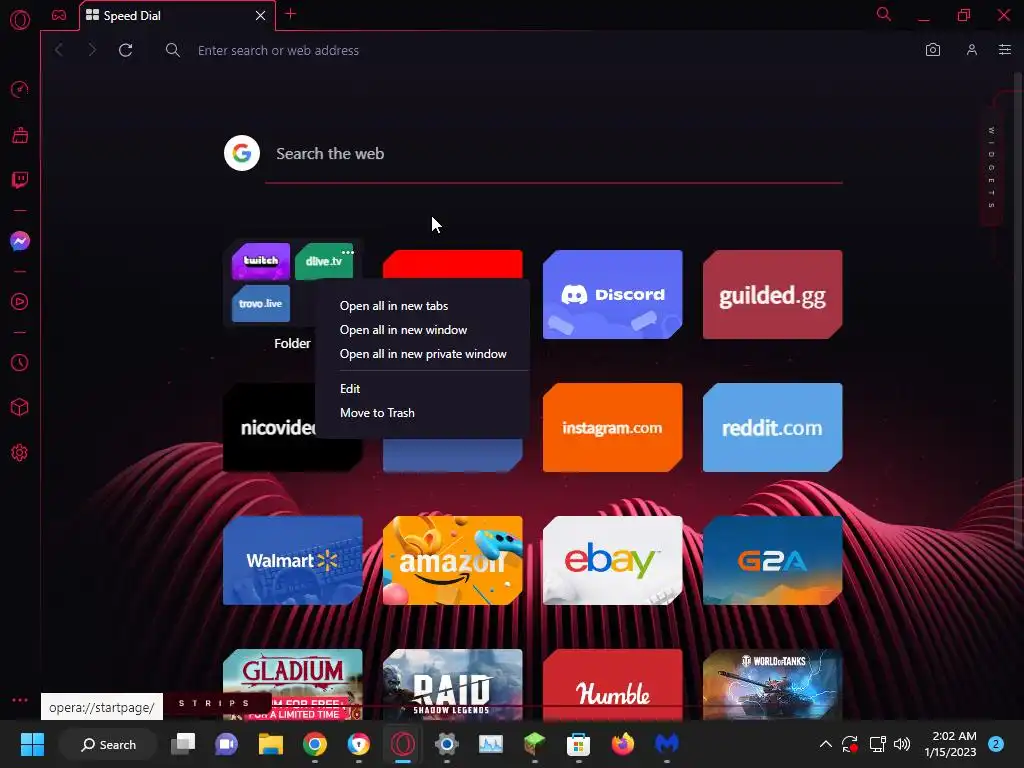The width and height of the screenshot is (1024, 768).
Task: Open the Opera account profile icon
Action: click(972, 50)
